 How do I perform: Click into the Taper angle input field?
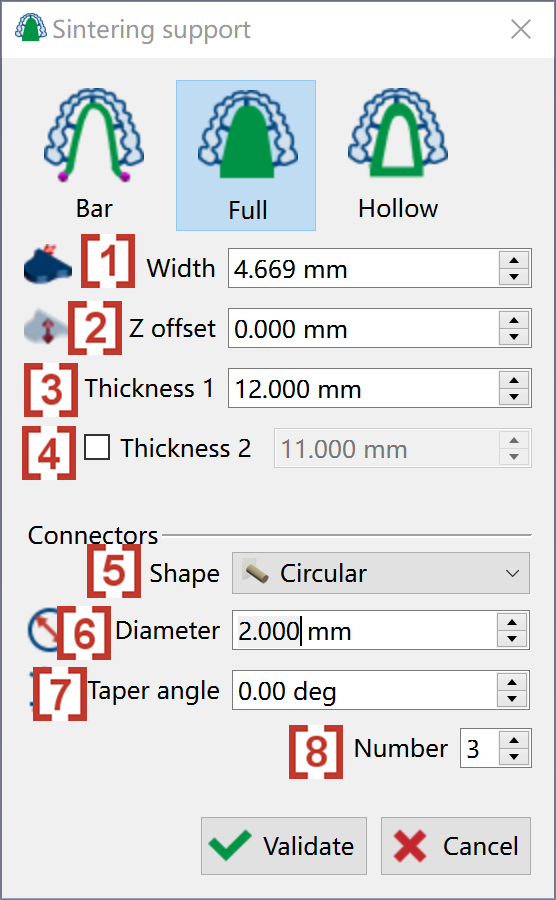pos(364,690)
